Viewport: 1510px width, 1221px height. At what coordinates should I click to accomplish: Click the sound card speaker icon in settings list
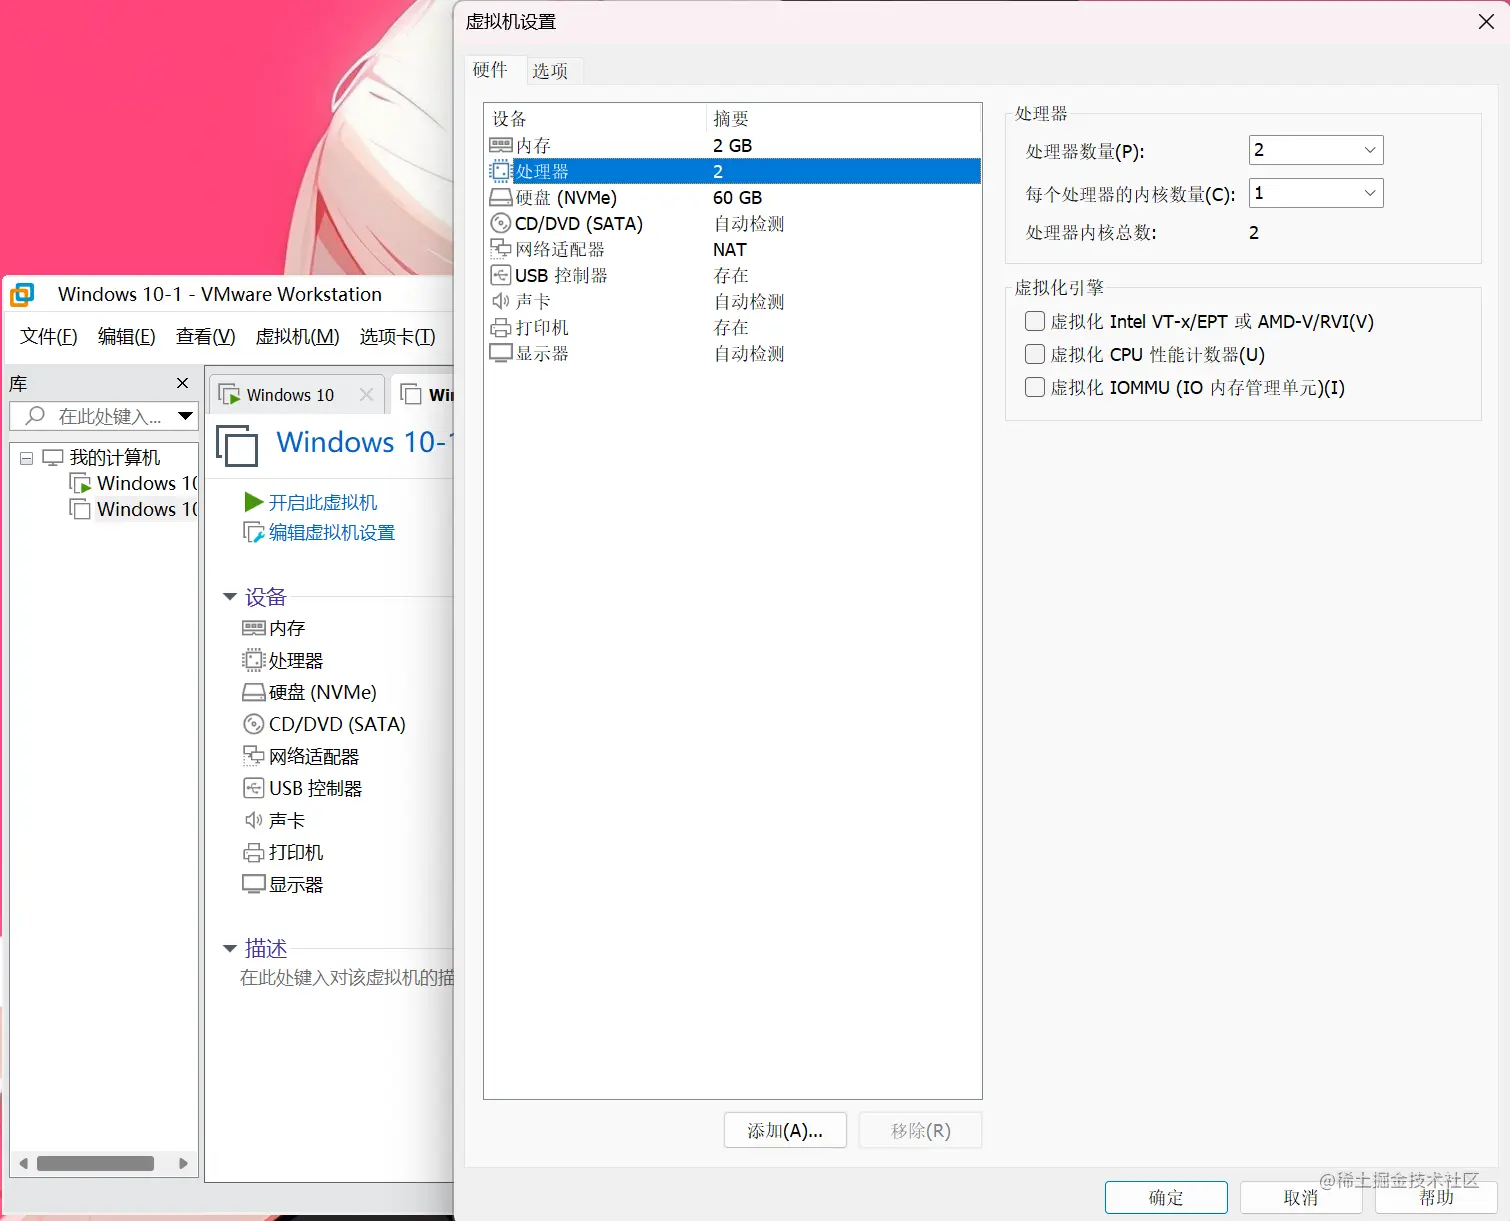pos(501,301)
